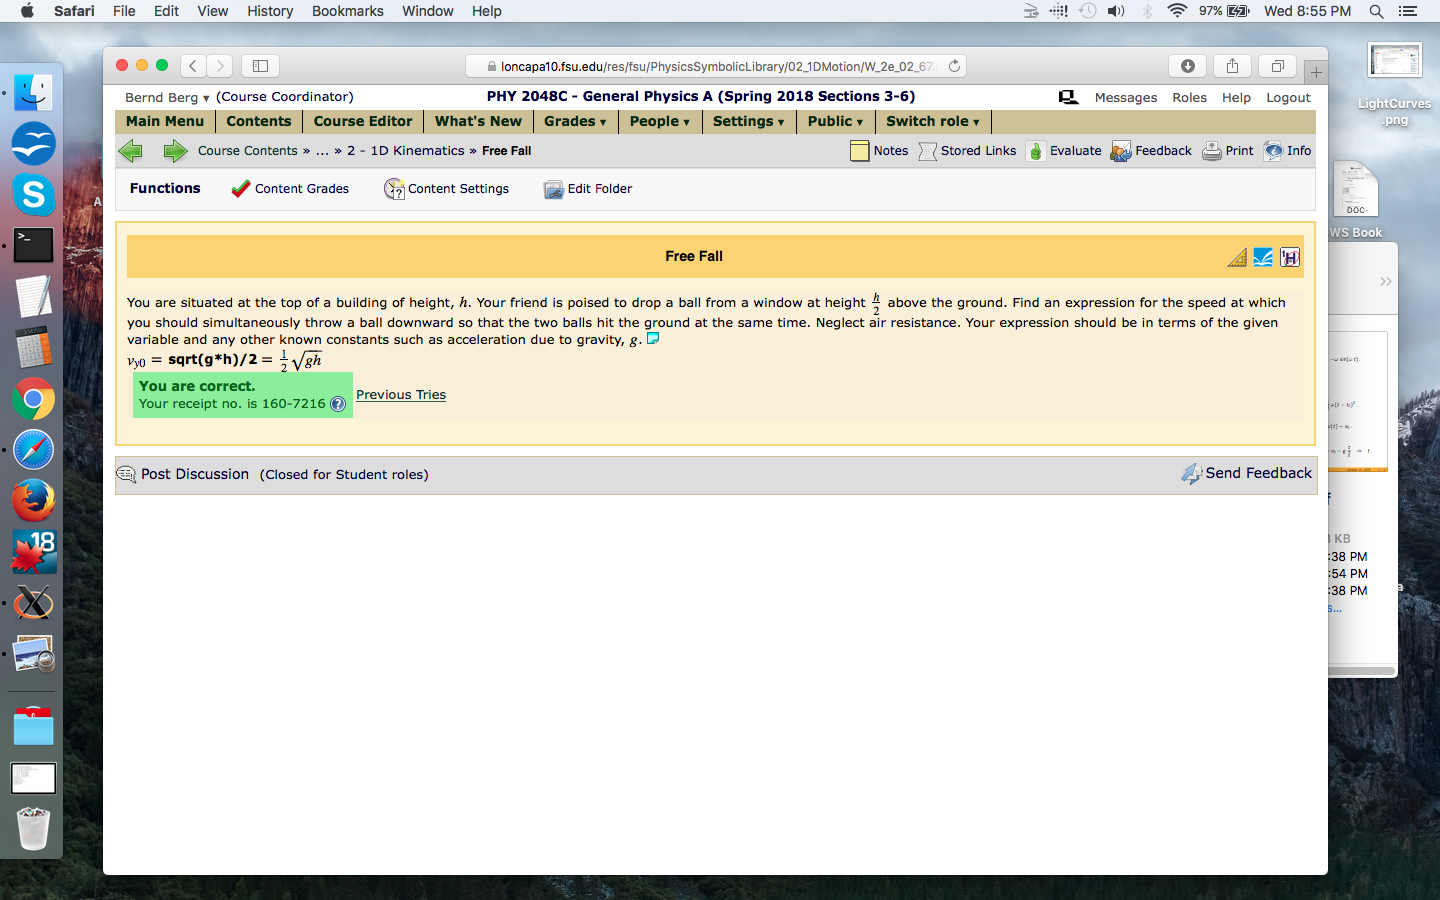The image size is (1440, 900).
Task: Open Skype from the Dock
Action: pos(33,194)
